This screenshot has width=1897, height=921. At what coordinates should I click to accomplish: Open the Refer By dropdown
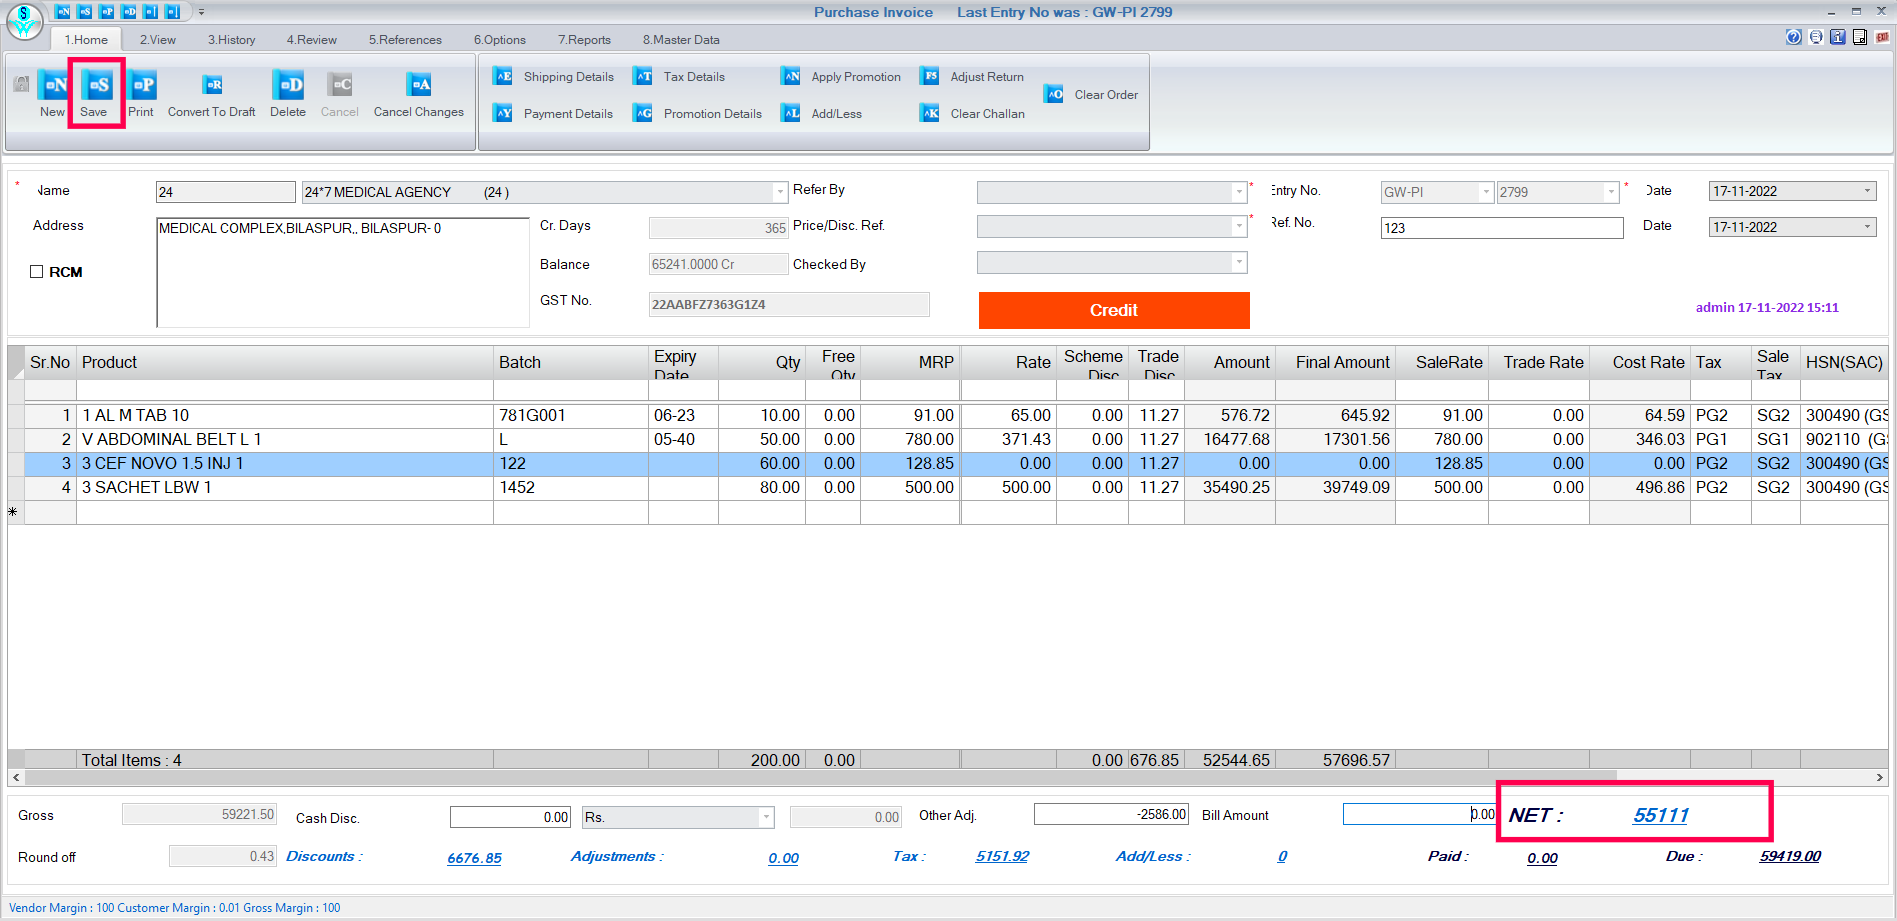pyautogui.click(x=1239, y=192)
